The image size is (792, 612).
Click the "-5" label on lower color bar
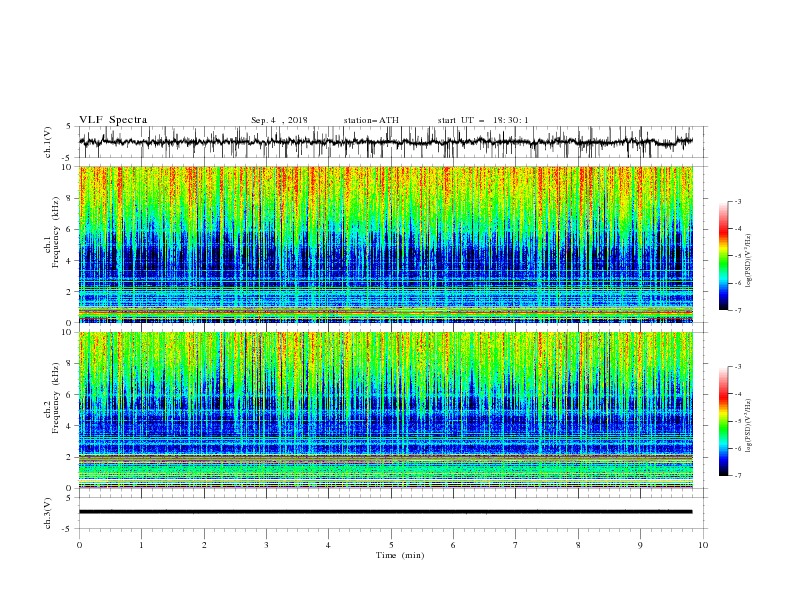click(738, 421)
